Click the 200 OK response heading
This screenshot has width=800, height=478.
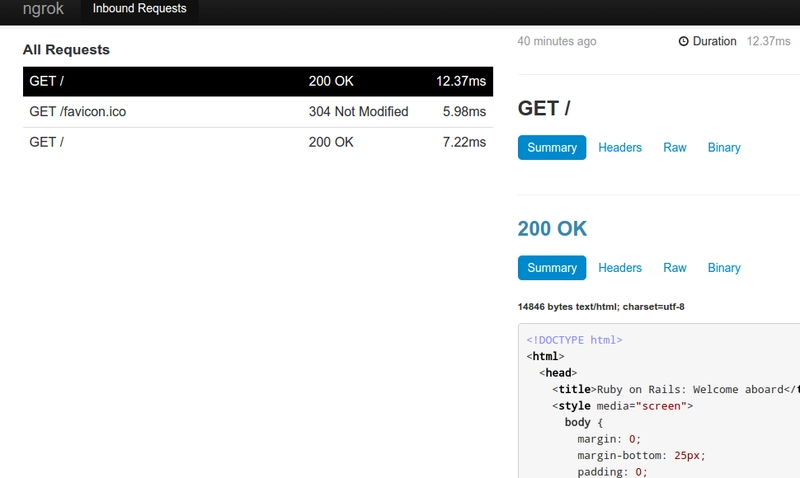pyautogui.click(x=552, y=229)
